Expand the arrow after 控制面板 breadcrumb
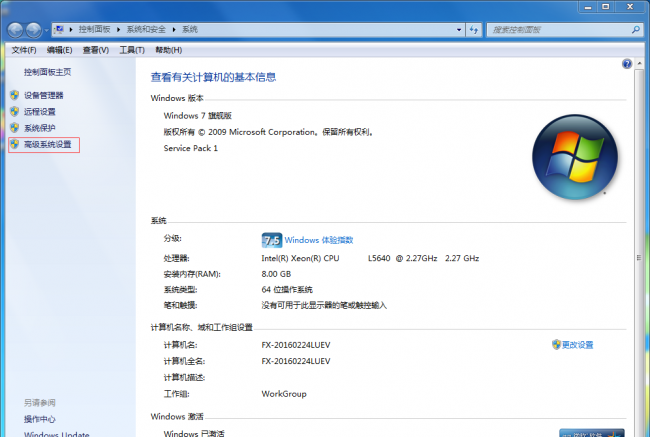This screenshot has height=437, width=650. click(x=119, y=29)
